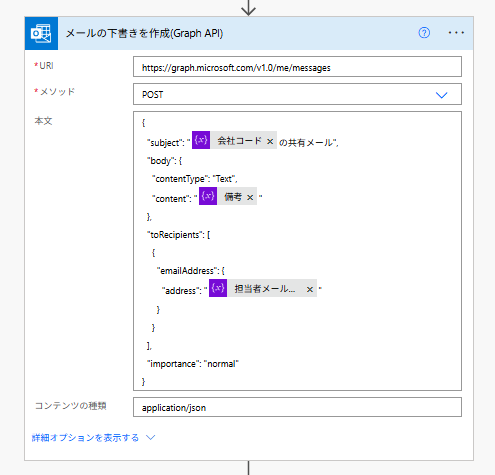Select the 会社コード token label
The width and height of the screenshot is (495, 475).
[x=239, y=141]
